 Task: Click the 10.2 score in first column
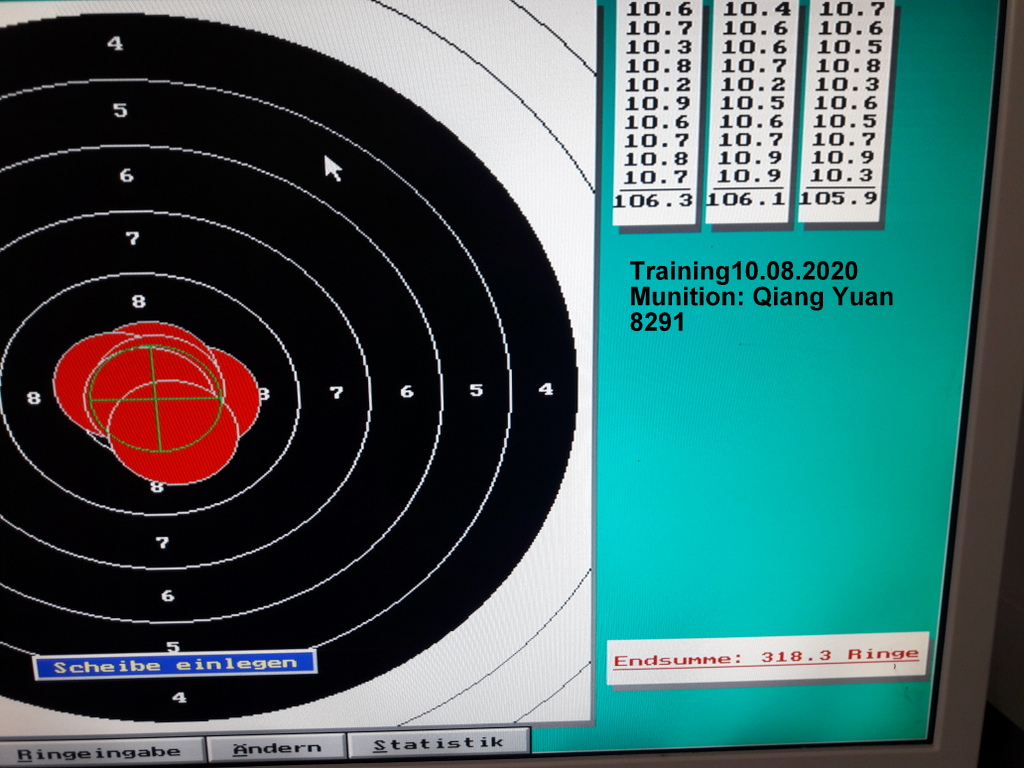pyautogui.click(x=658, y=85)
